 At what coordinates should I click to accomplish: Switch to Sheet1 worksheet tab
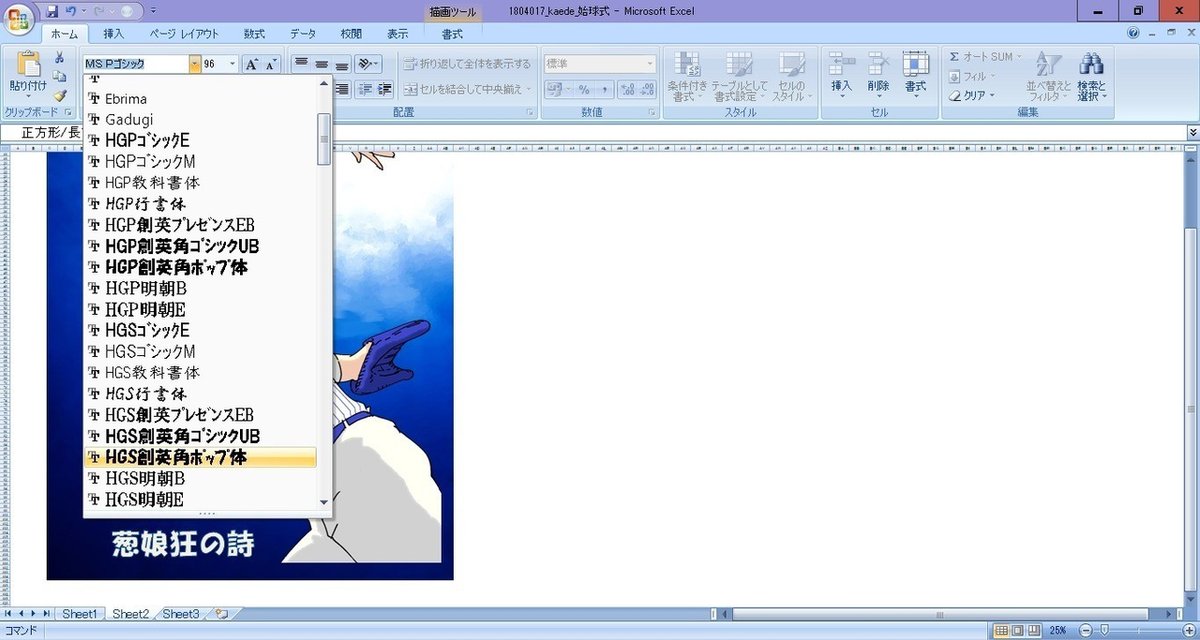click(x=80, y=614)
